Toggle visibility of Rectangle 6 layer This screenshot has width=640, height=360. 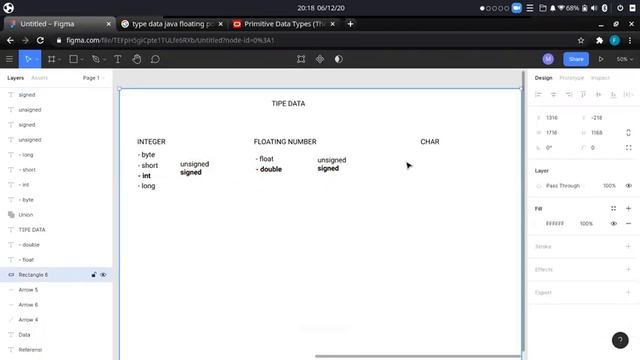pyautogui.click(x=103, y=275)
